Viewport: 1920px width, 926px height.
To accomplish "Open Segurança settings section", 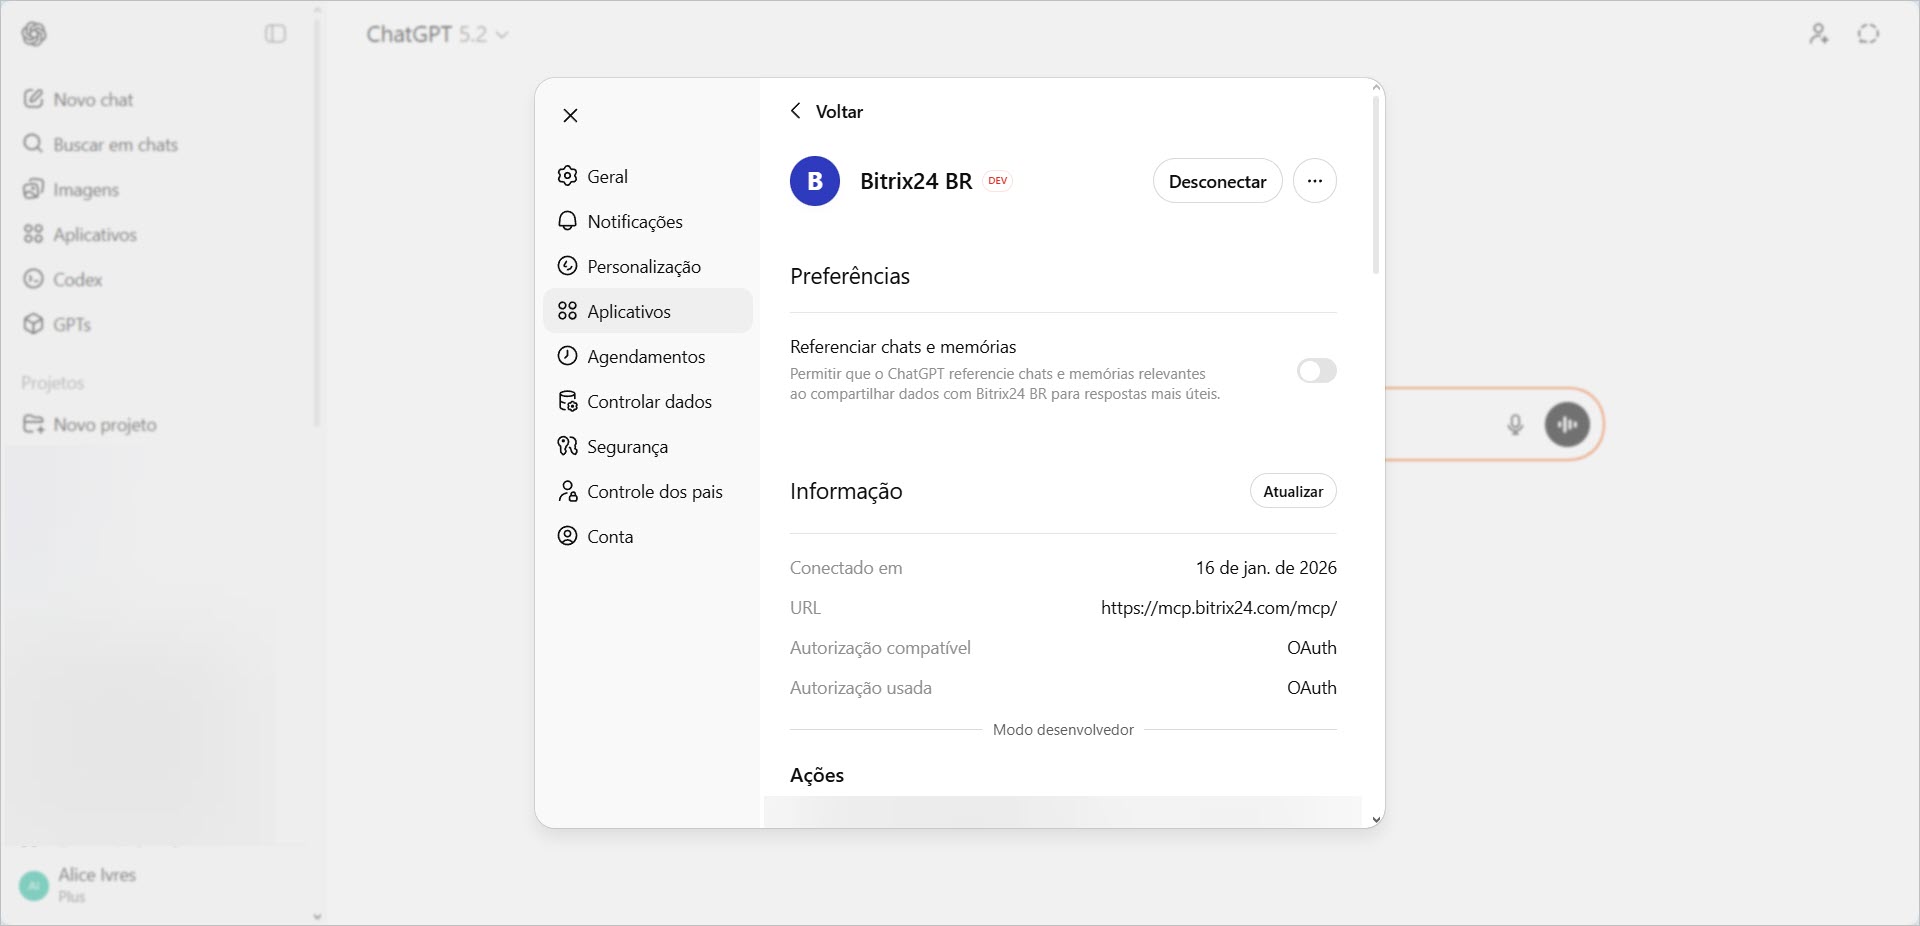I will coord(626,446).
